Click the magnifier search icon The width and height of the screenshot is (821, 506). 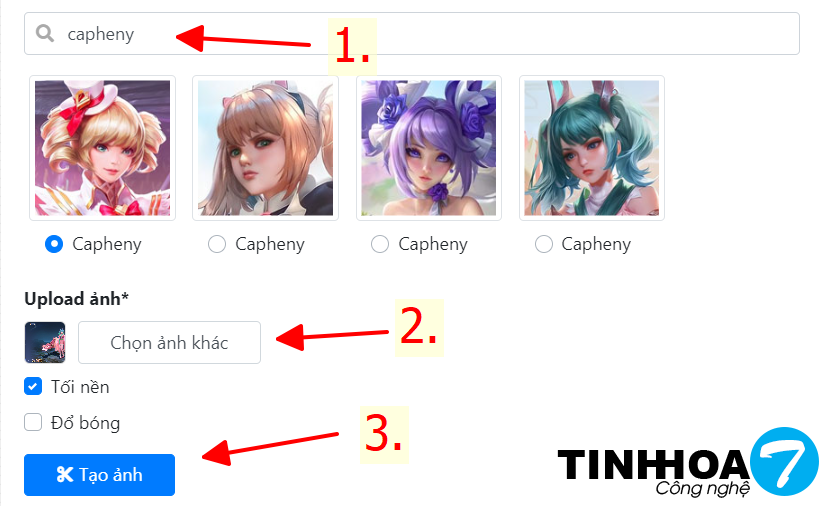45,34
